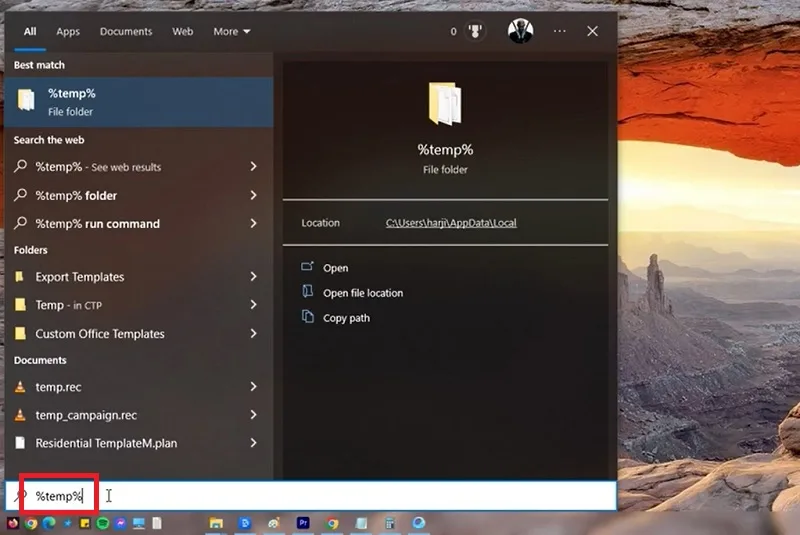Select the Web search tab
This screenshot has width=800, height=535.
183,32
